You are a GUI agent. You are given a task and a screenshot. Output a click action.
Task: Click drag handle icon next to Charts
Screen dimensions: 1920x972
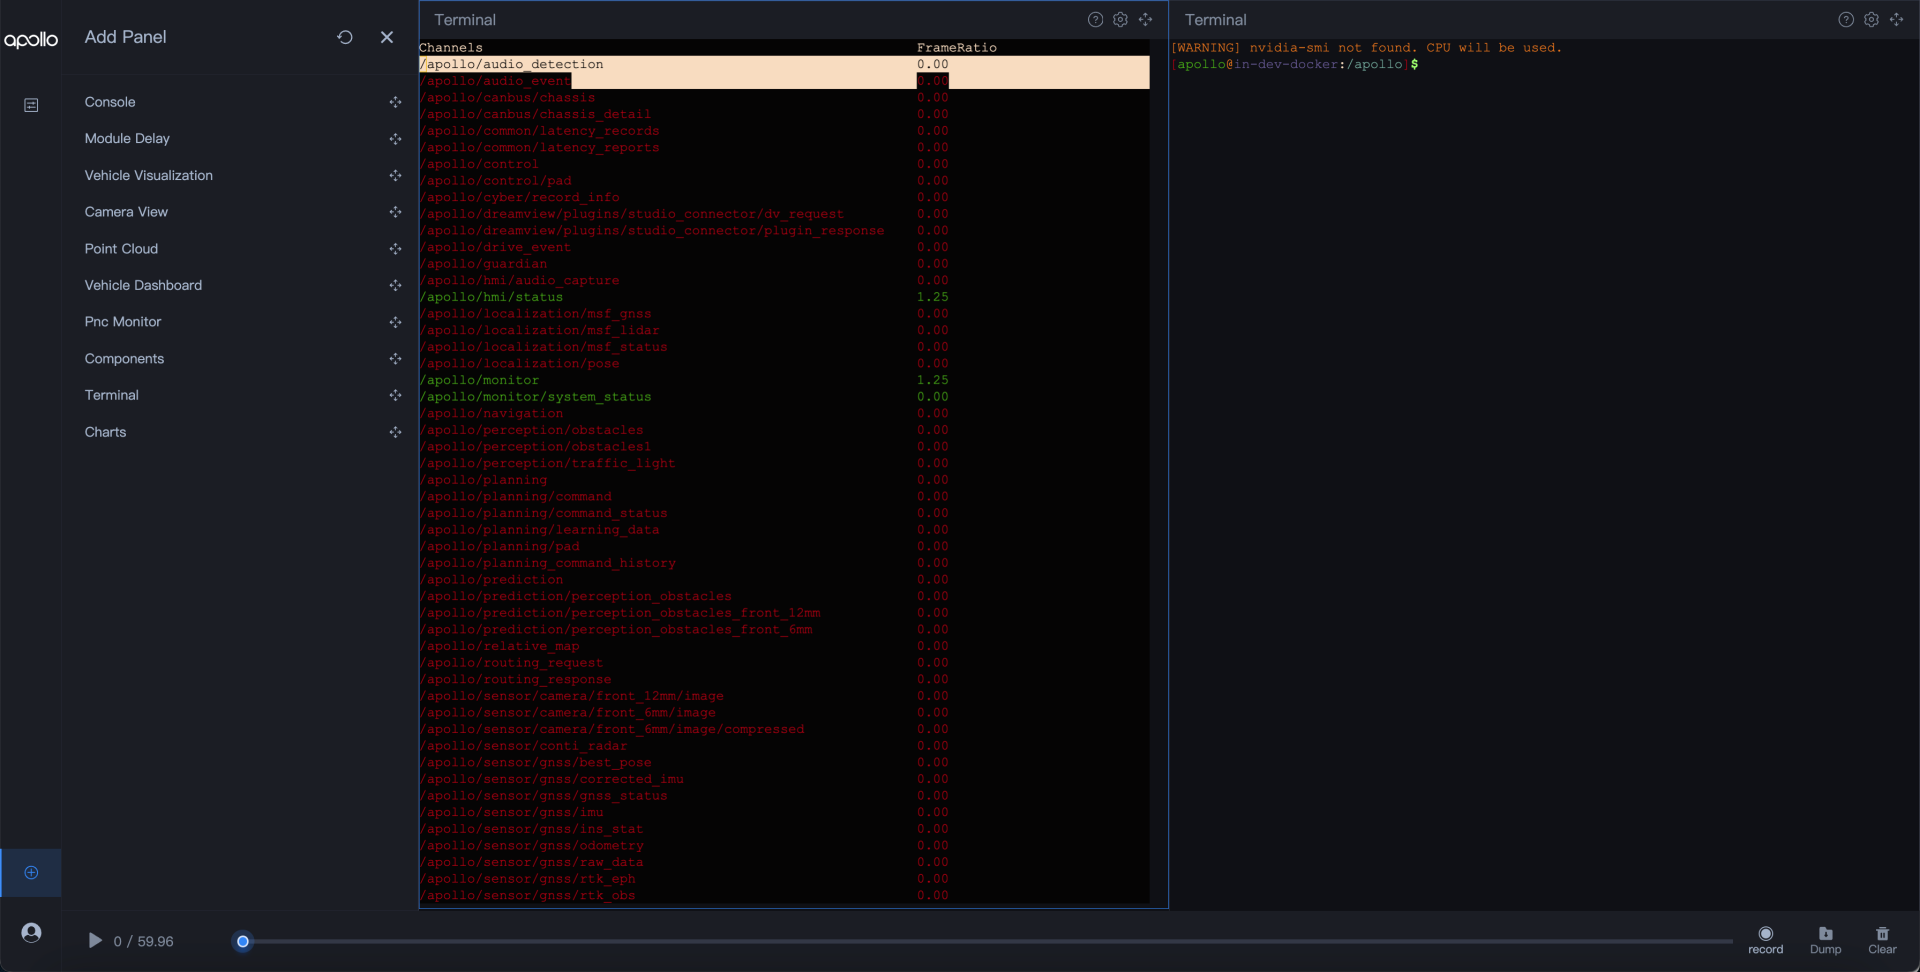pyautogui.click(x=395, y=432)
